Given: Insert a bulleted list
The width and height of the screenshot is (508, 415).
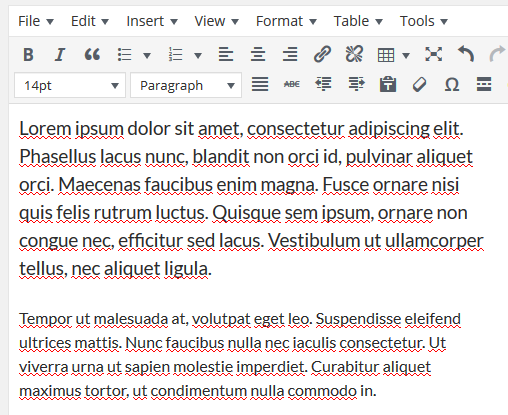Looking at the screenshot, I should point(125,54).
